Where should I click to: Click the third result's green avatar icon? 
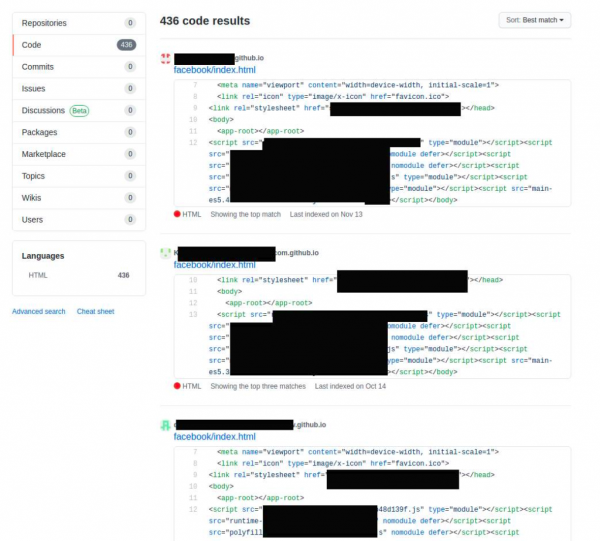[166, 426]
